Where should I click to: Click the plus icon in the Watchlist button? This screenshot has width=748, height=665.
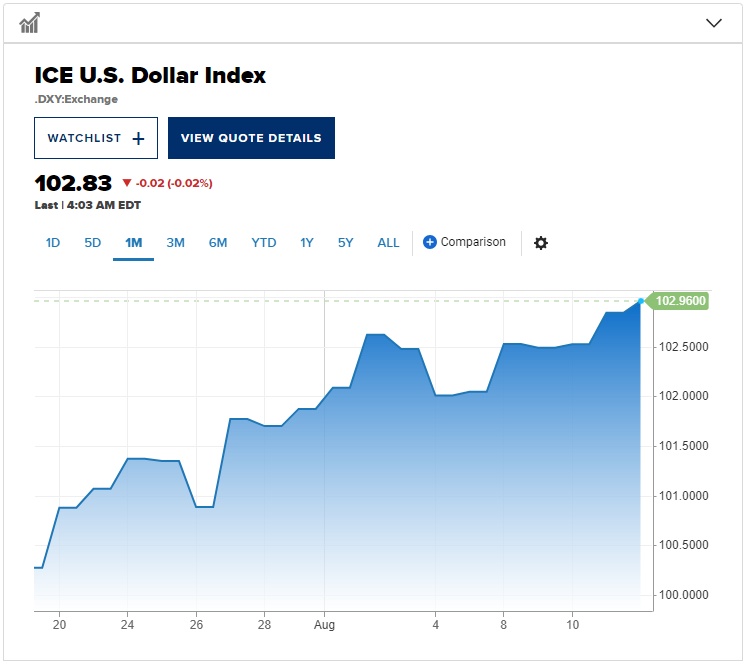[138, 138]
